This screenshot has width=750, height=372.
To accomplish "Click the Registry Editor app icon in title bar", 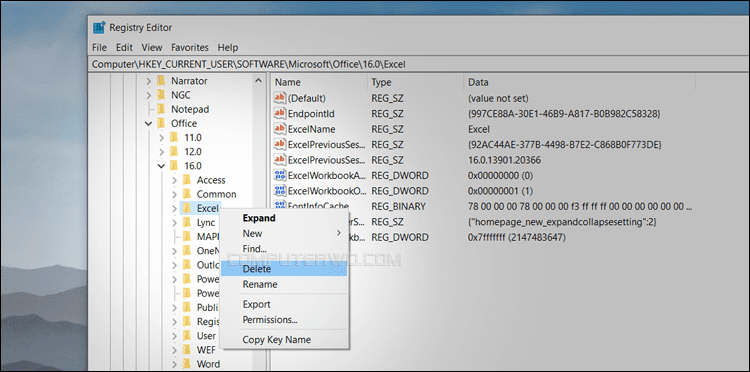I will pos(99,28).
